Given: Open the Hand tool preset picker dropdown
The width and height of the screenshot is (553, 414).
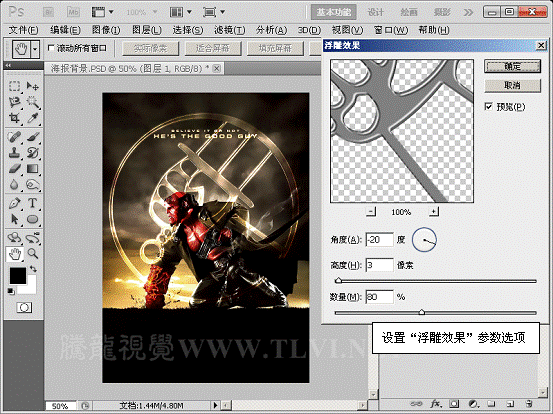Looking at the screenshot, I should [35, 49].
